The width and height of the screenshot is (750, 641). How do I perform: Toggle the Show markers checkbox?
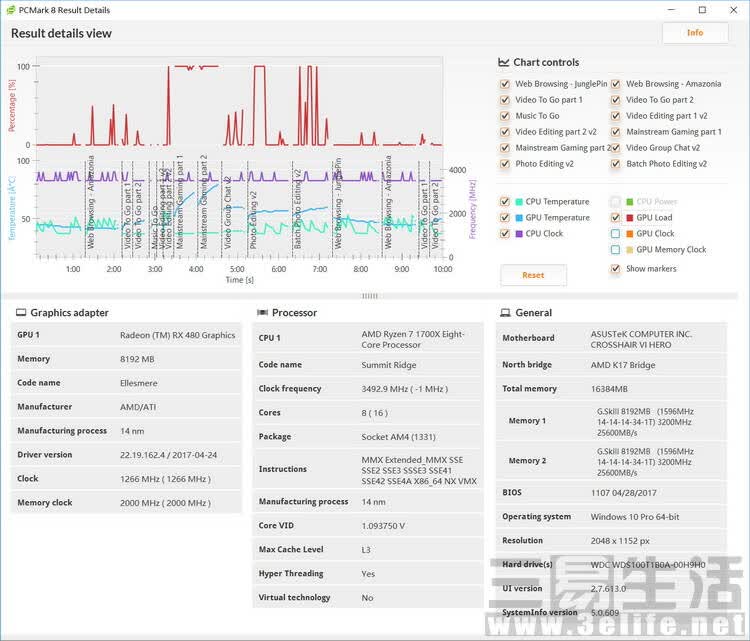pos(616,269)
